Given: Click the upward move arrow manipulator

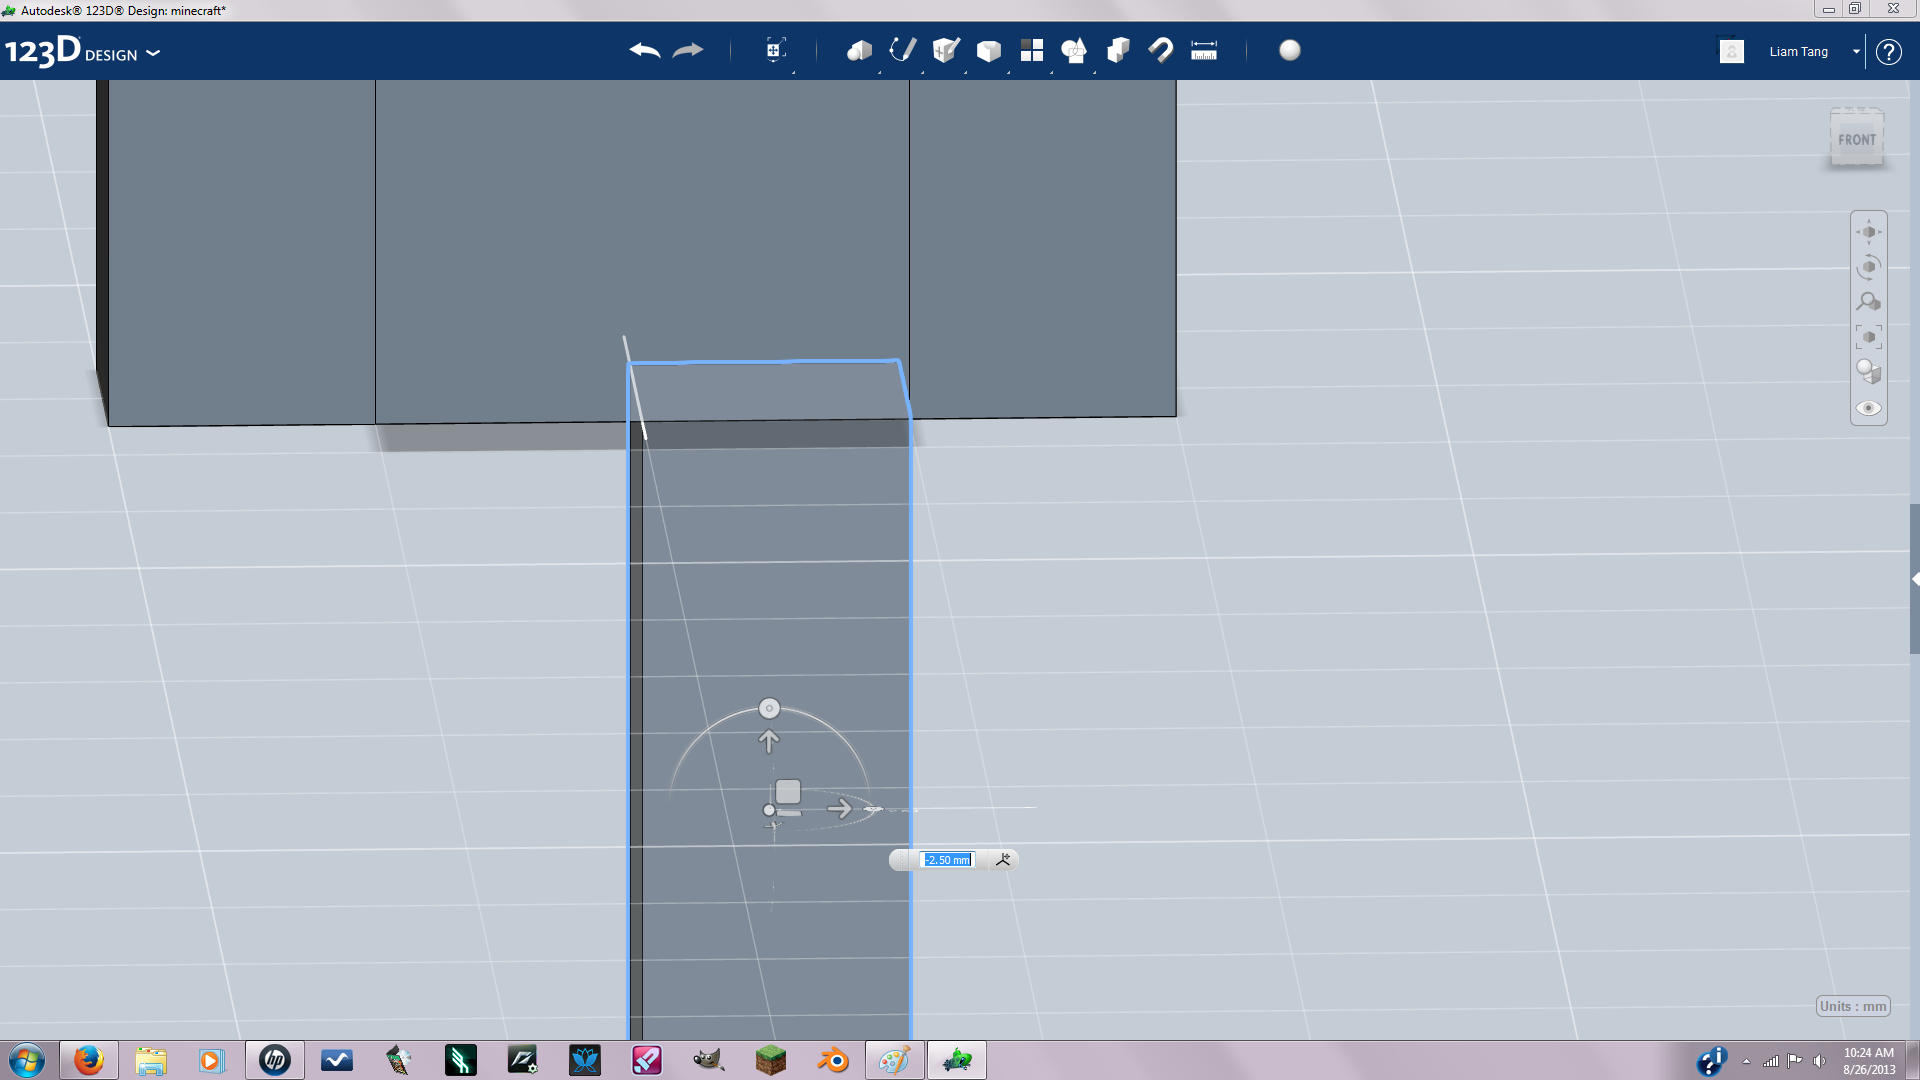Looking at the screenshot, I should [x=768, y=741].
